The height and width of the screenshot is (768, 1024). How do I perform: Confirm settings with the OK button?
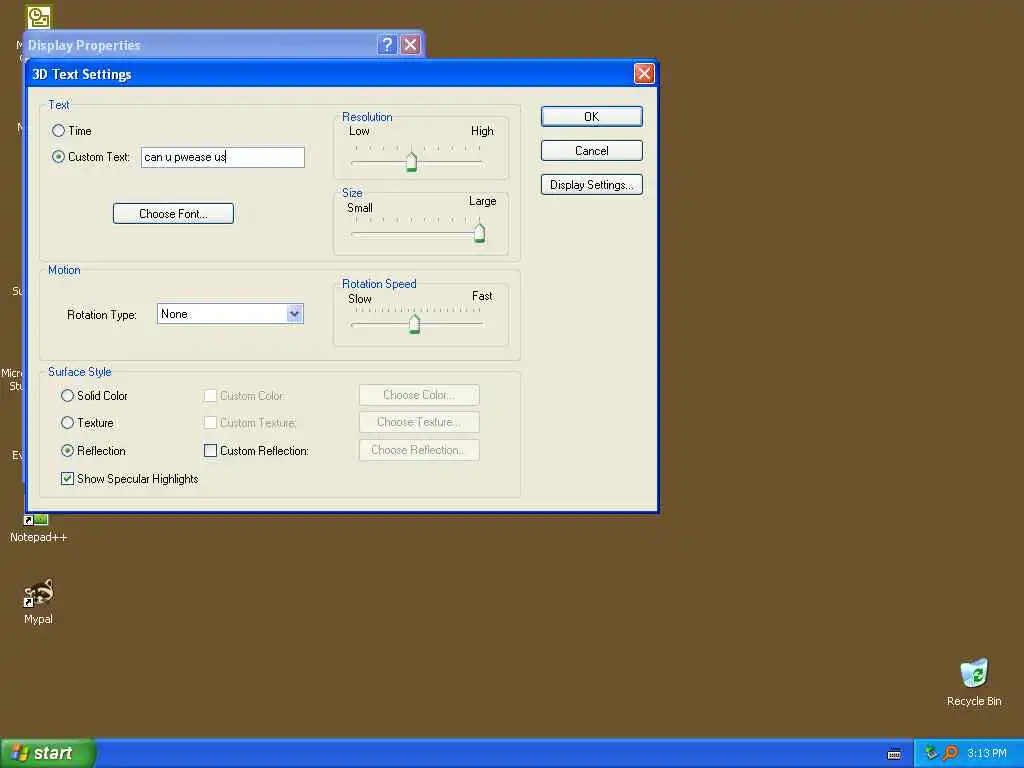point(592,116)
